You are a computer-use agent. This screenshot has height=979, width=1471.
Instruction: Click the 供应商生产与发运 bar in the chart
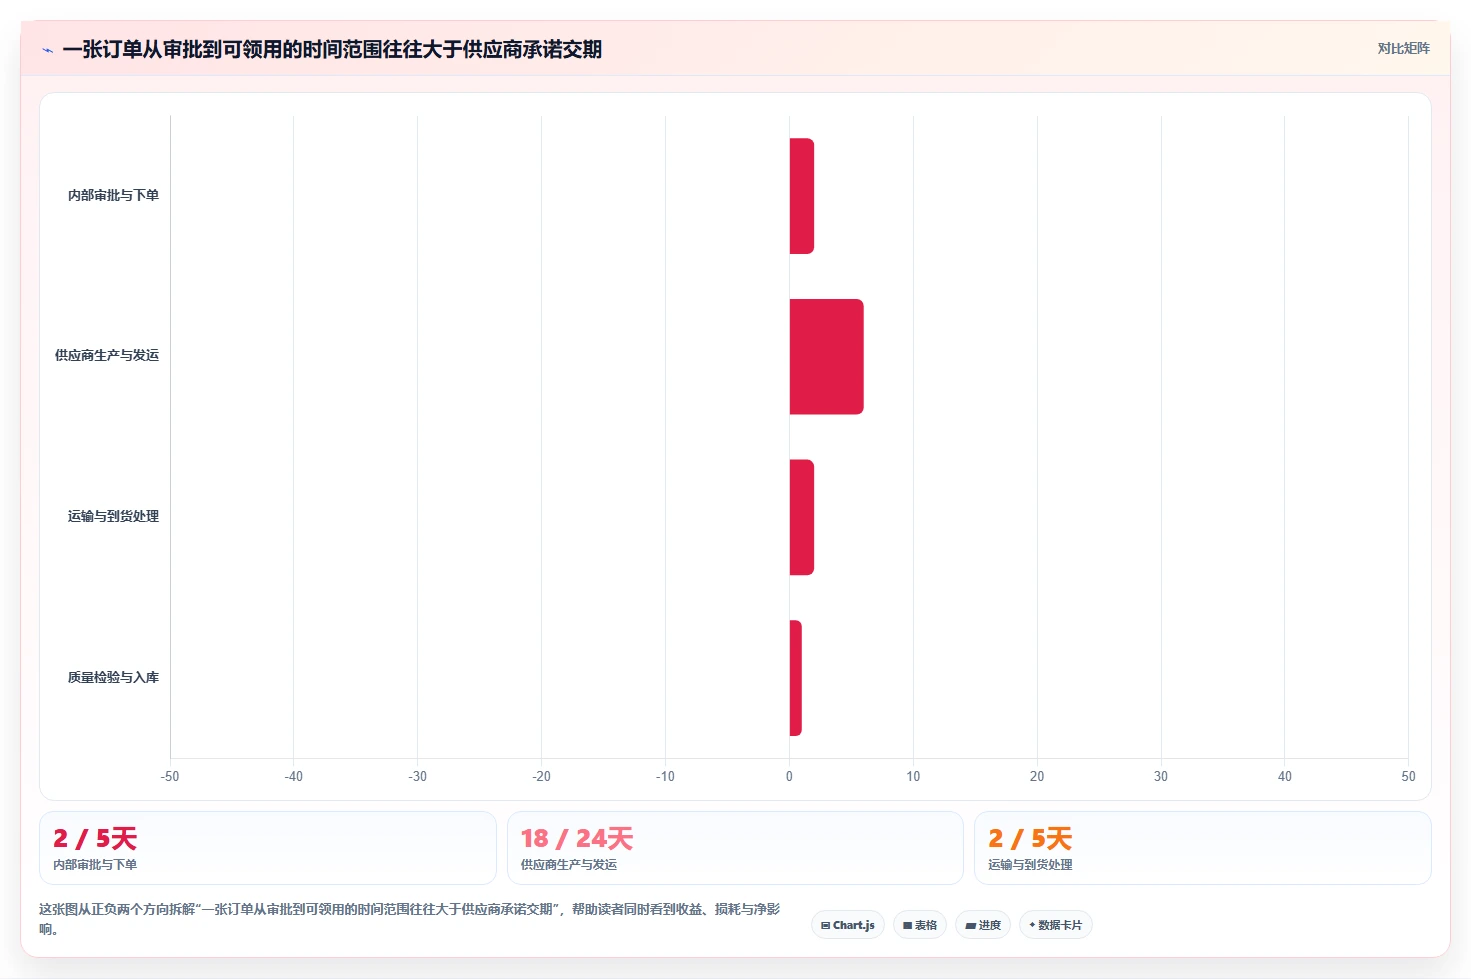827,356
